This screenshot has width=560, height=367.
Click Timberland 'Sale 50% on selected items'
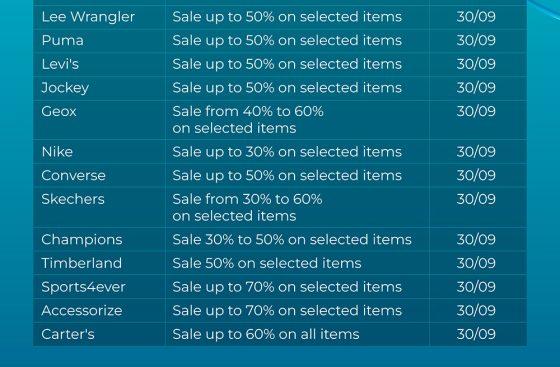267,263
